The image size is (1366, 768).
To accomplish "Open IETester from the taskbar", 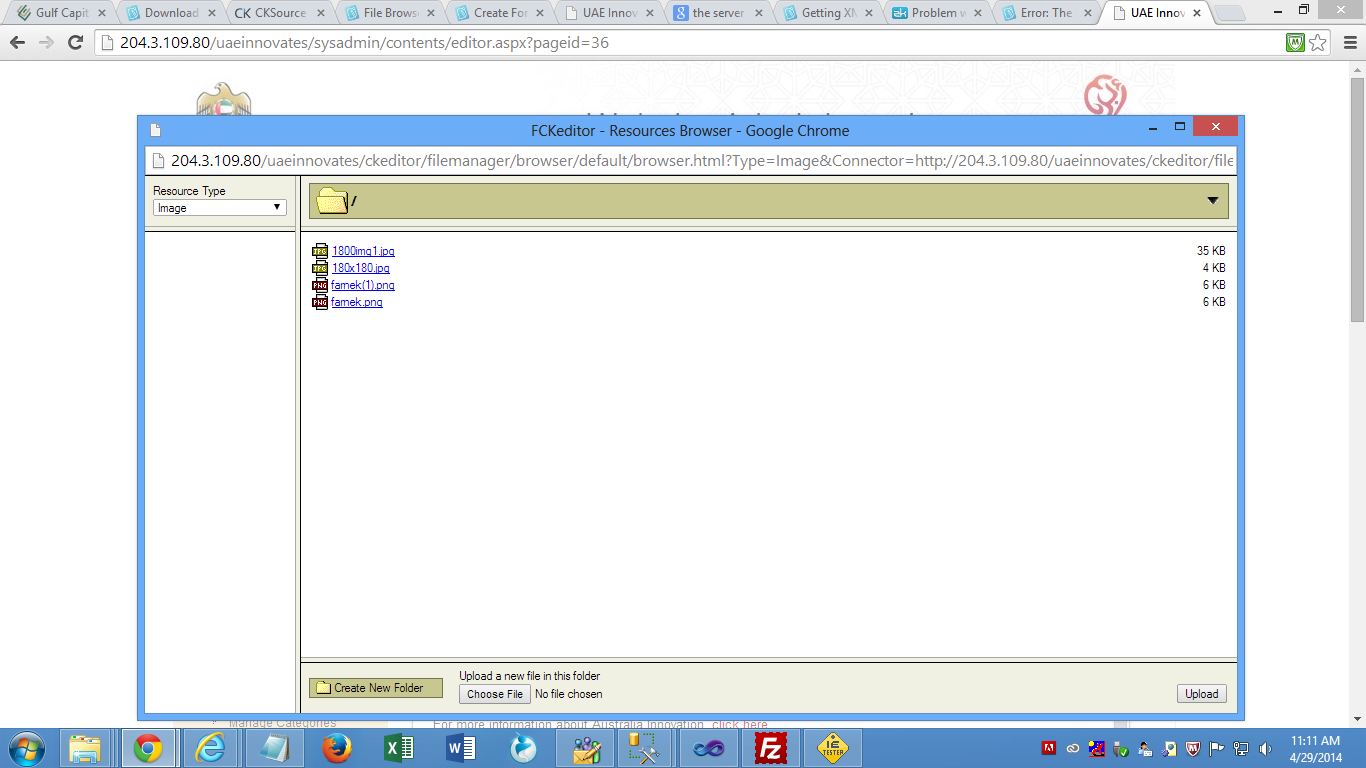I will (833, 748).
